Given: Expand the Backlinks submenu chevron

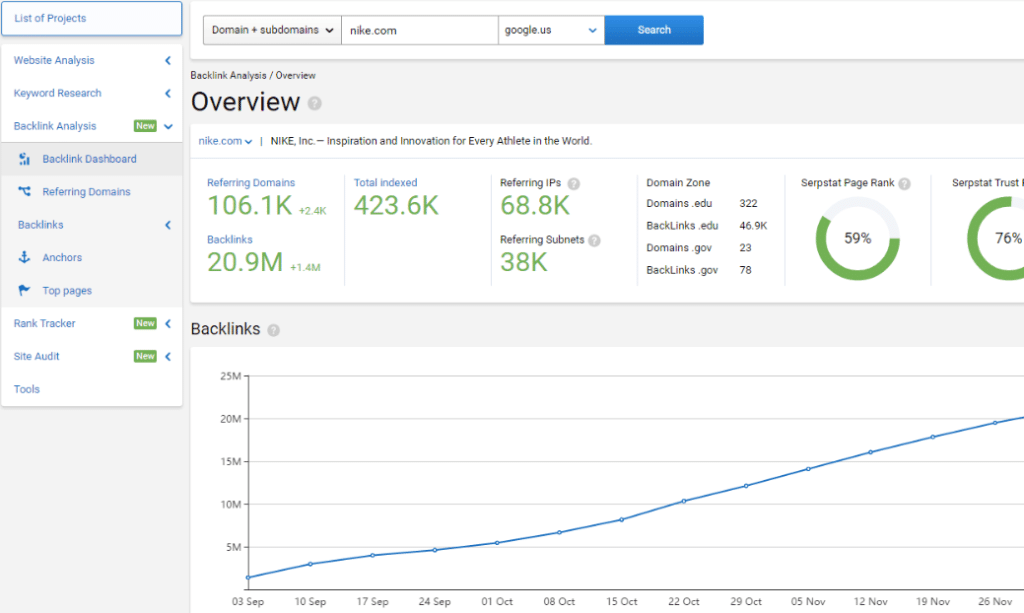Looking at the screenshot, I should click(168, 225).
